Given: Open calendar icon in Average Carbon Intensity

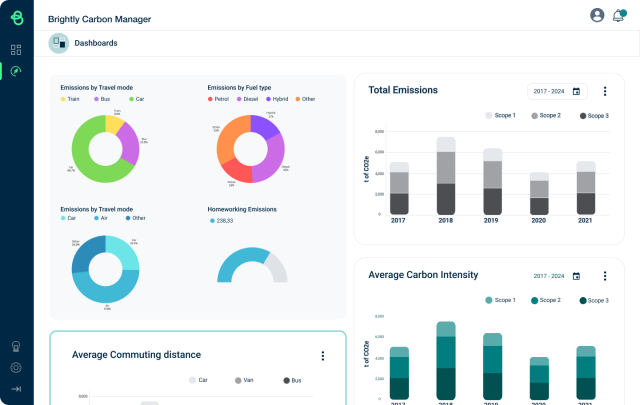Looking at the screenshot, I should [x=576, y=276].
